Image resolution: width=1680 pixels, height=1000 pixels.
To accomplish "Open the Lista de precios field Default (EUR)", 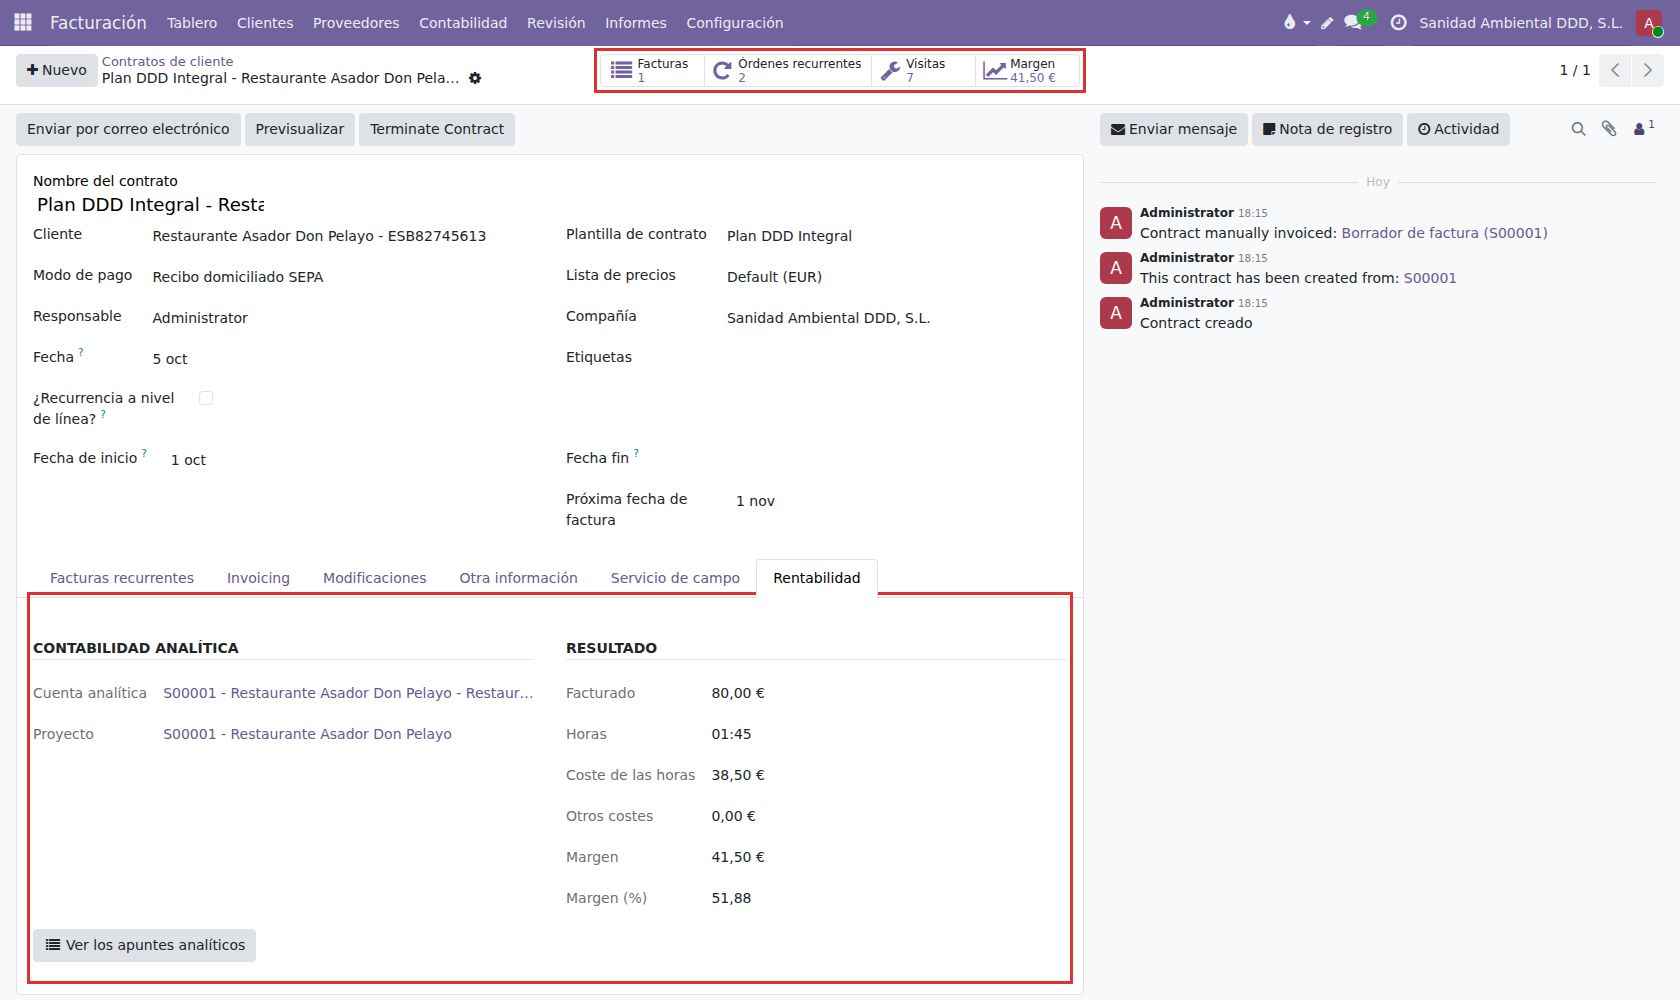I will [774, 277].
